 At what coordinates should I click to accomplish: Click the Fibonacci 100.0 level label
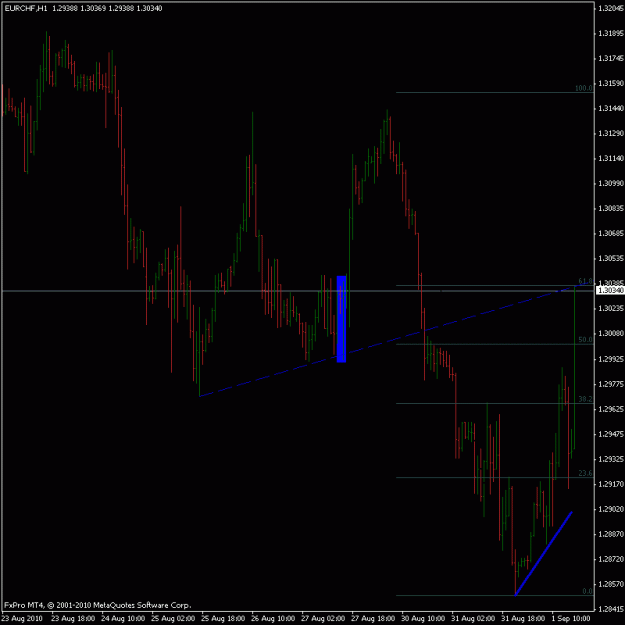(584, 88)
